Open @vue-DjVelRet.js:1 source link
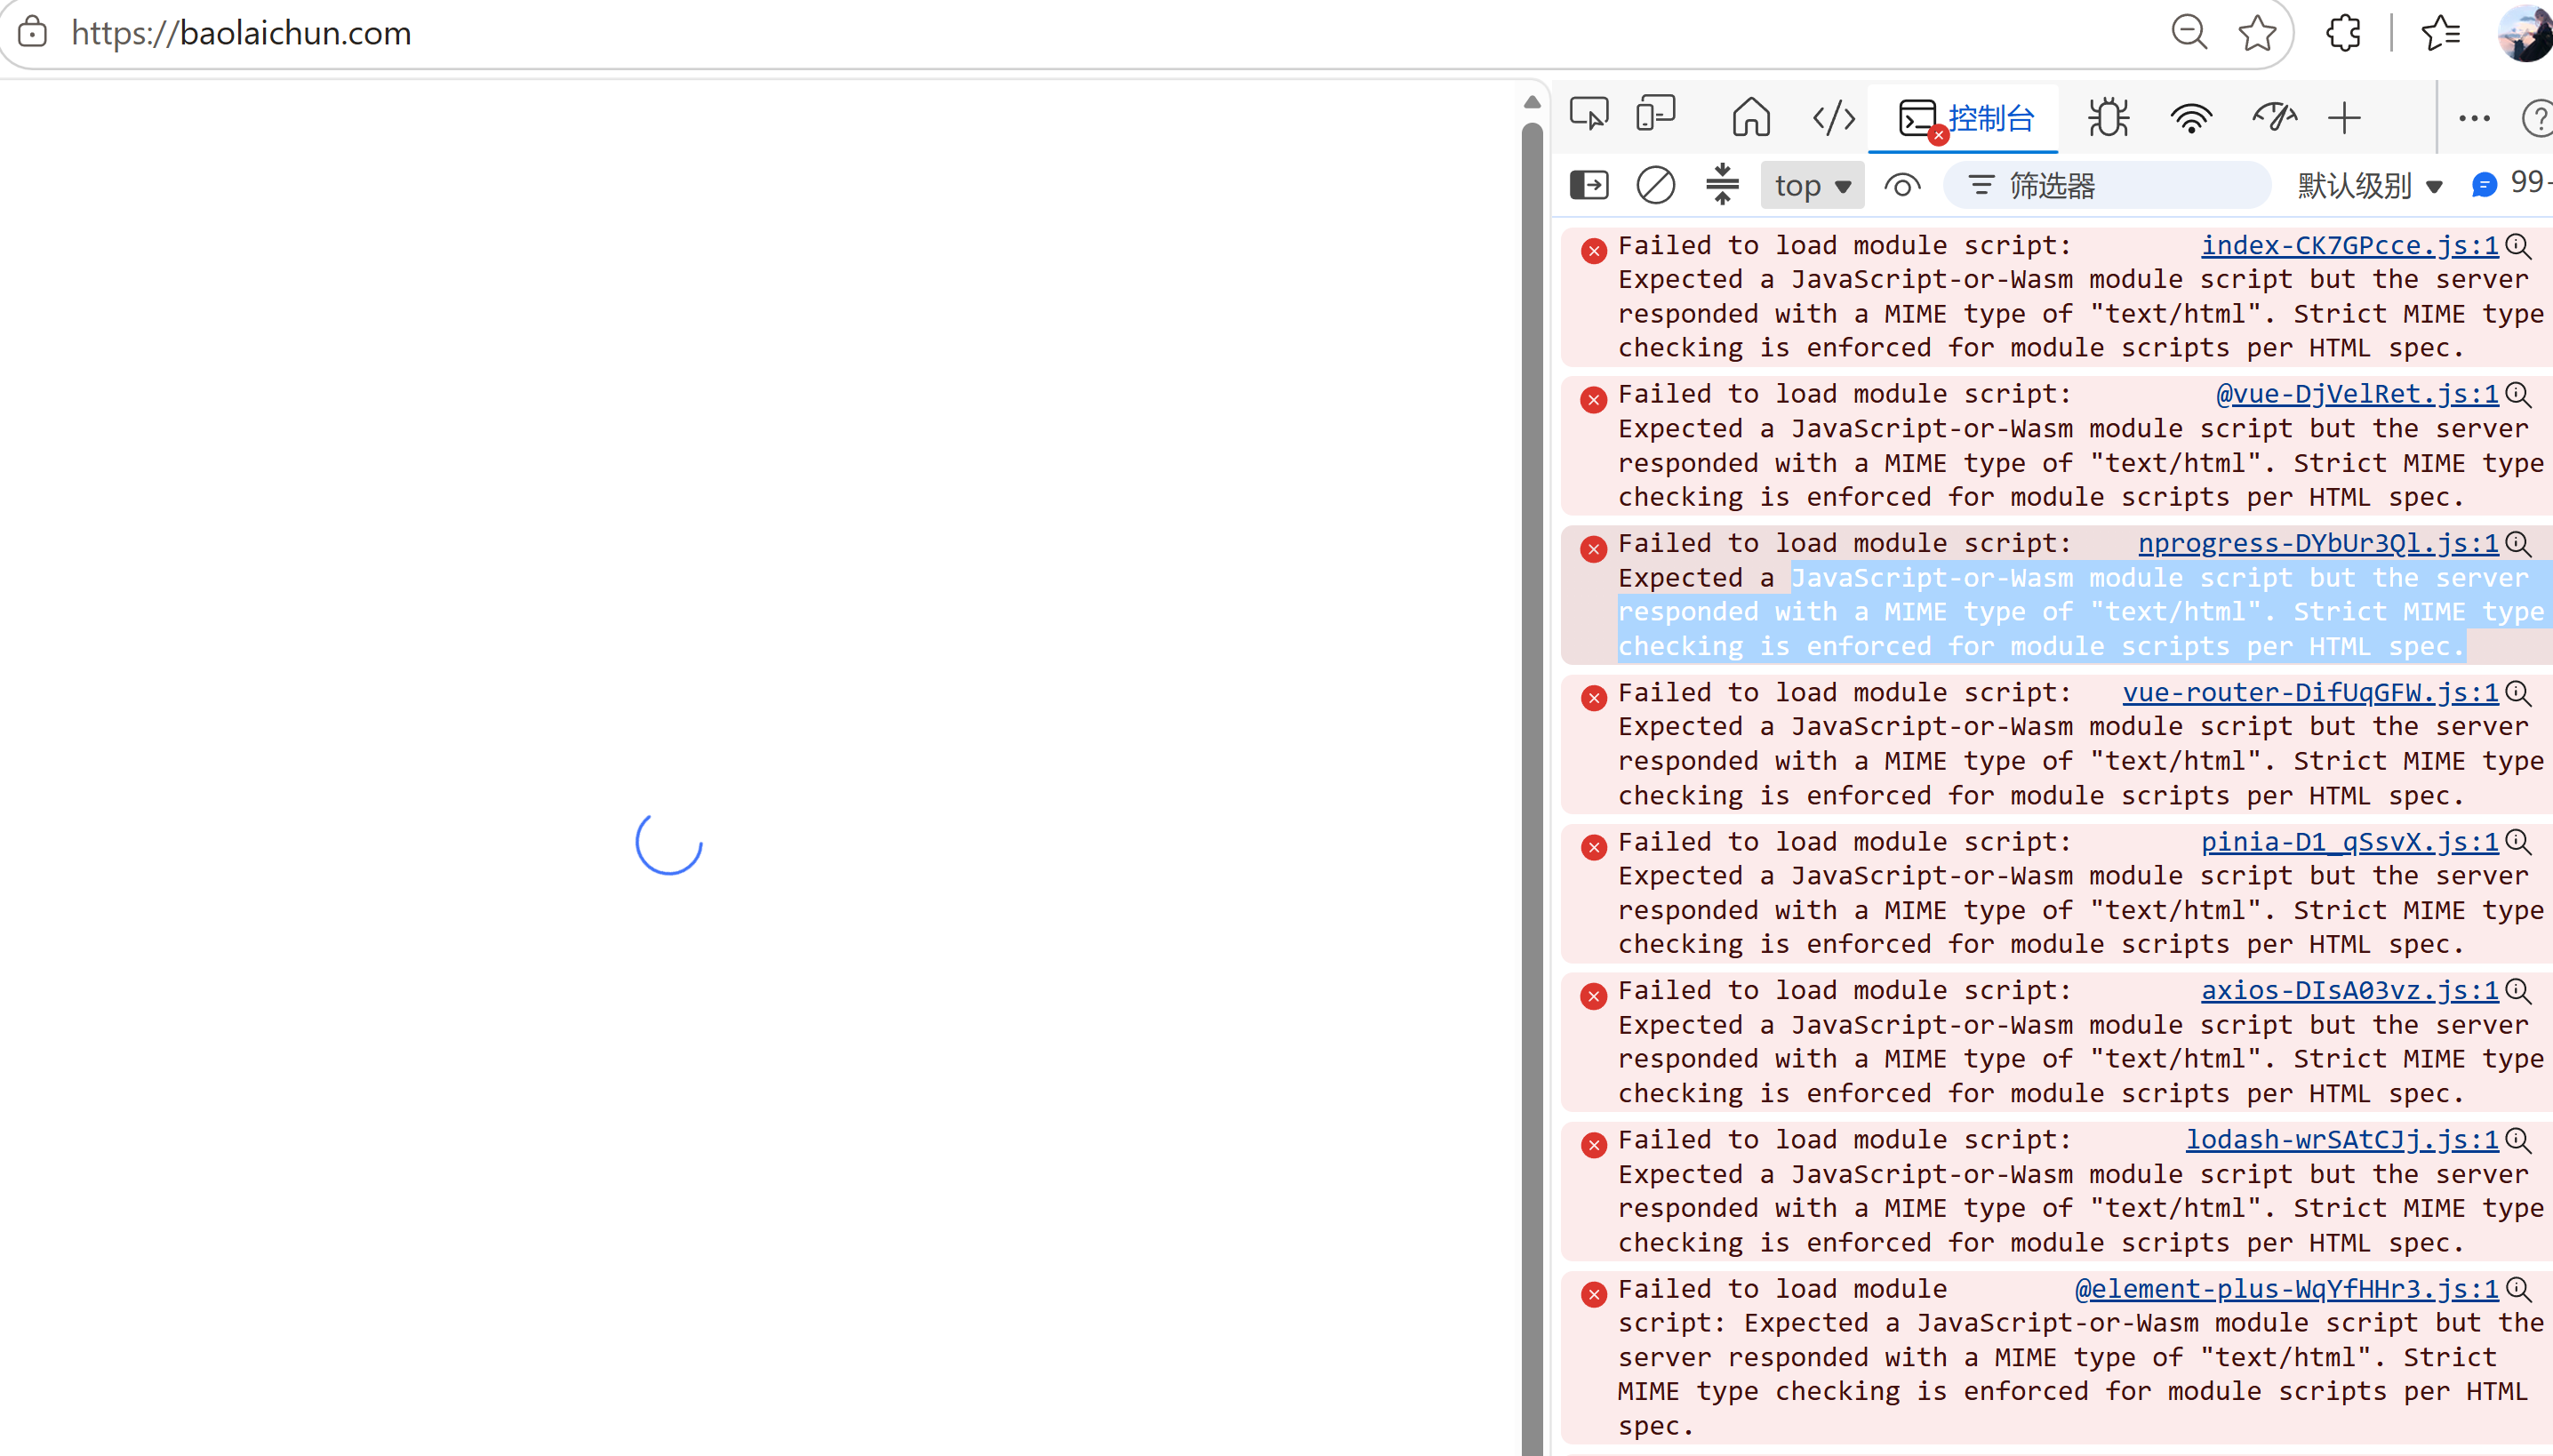Image resolution: width=2553 pixels, height=1456 pixels. [x=2357, y=395]
